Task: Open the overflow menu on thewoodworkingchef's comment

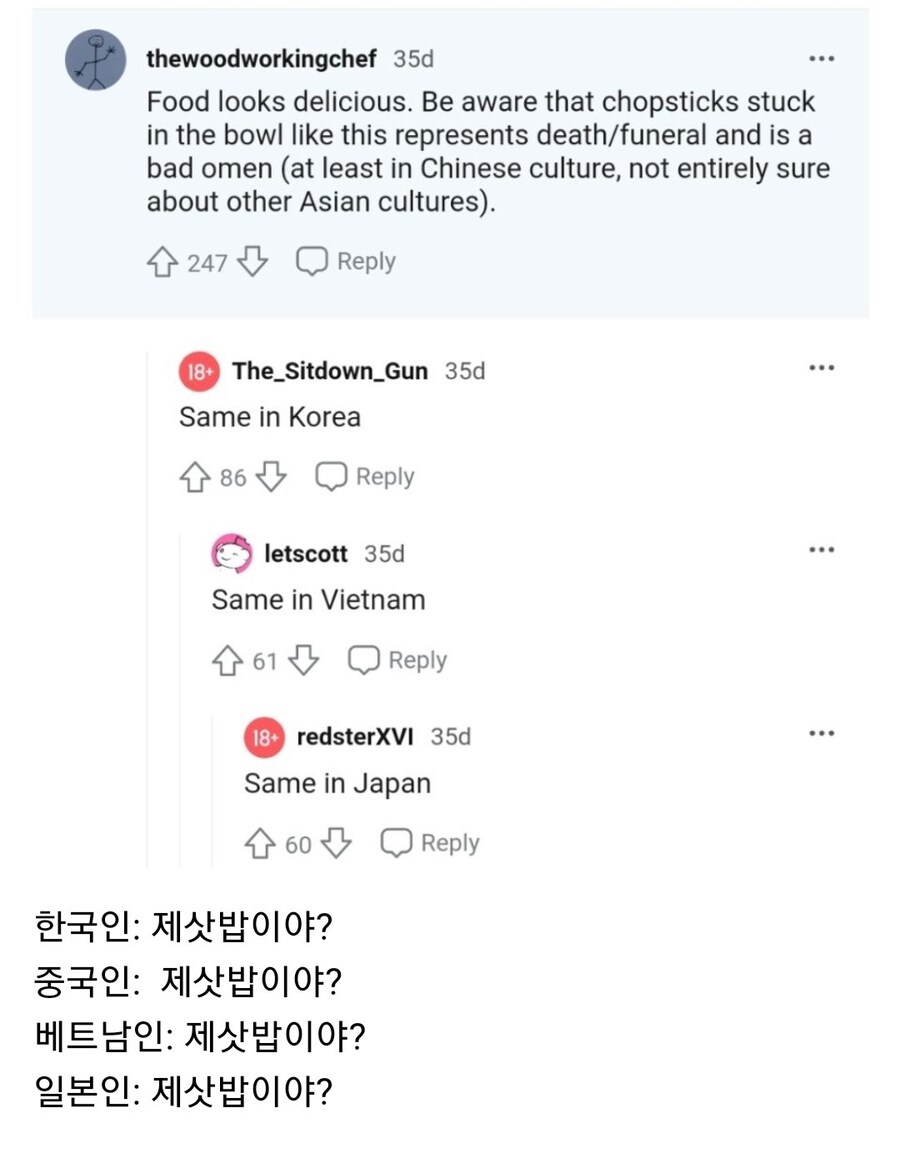Action: pyautogui.click(x=821, y=58)
